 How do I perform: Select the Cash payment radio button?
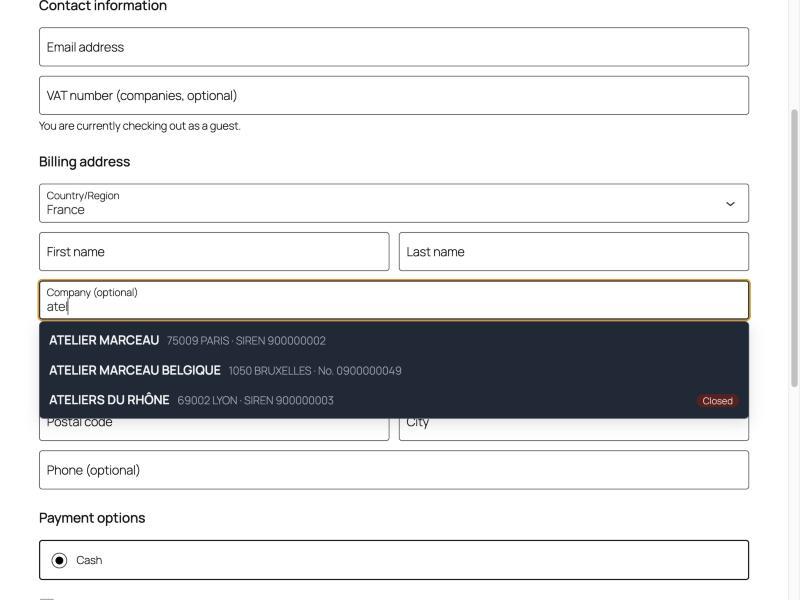(59, 560)
